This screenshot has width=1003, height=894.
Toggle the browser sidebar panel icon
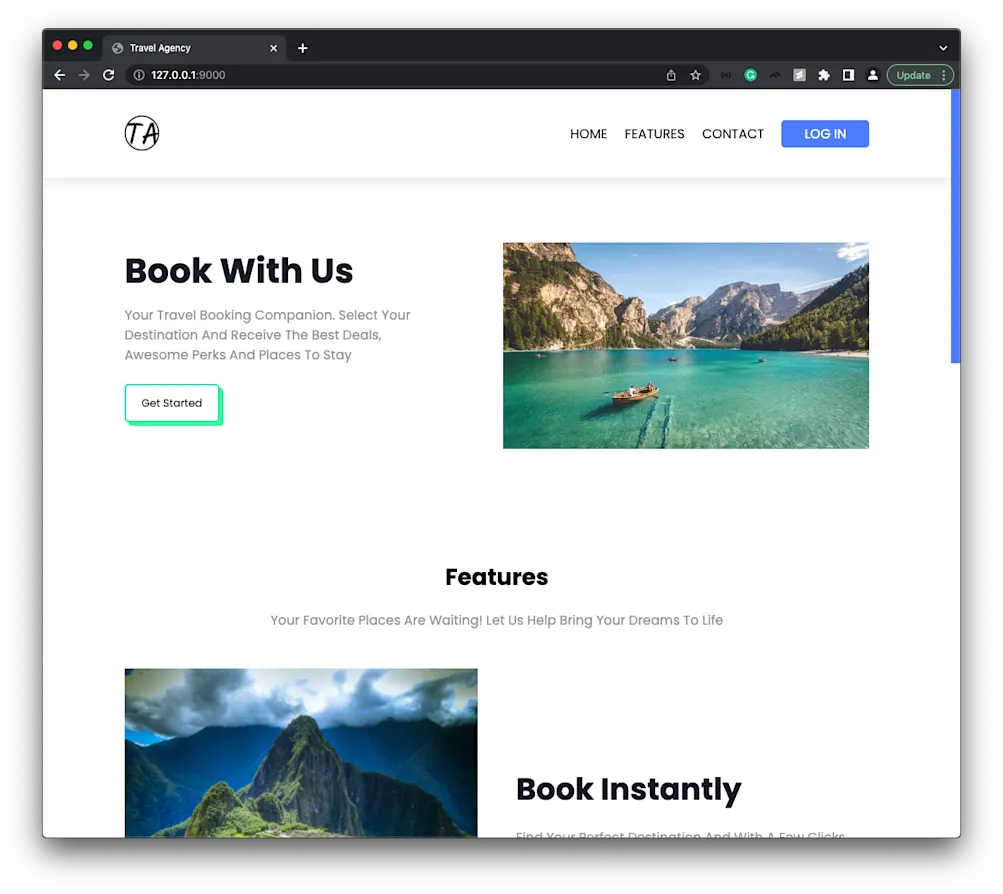847,74
